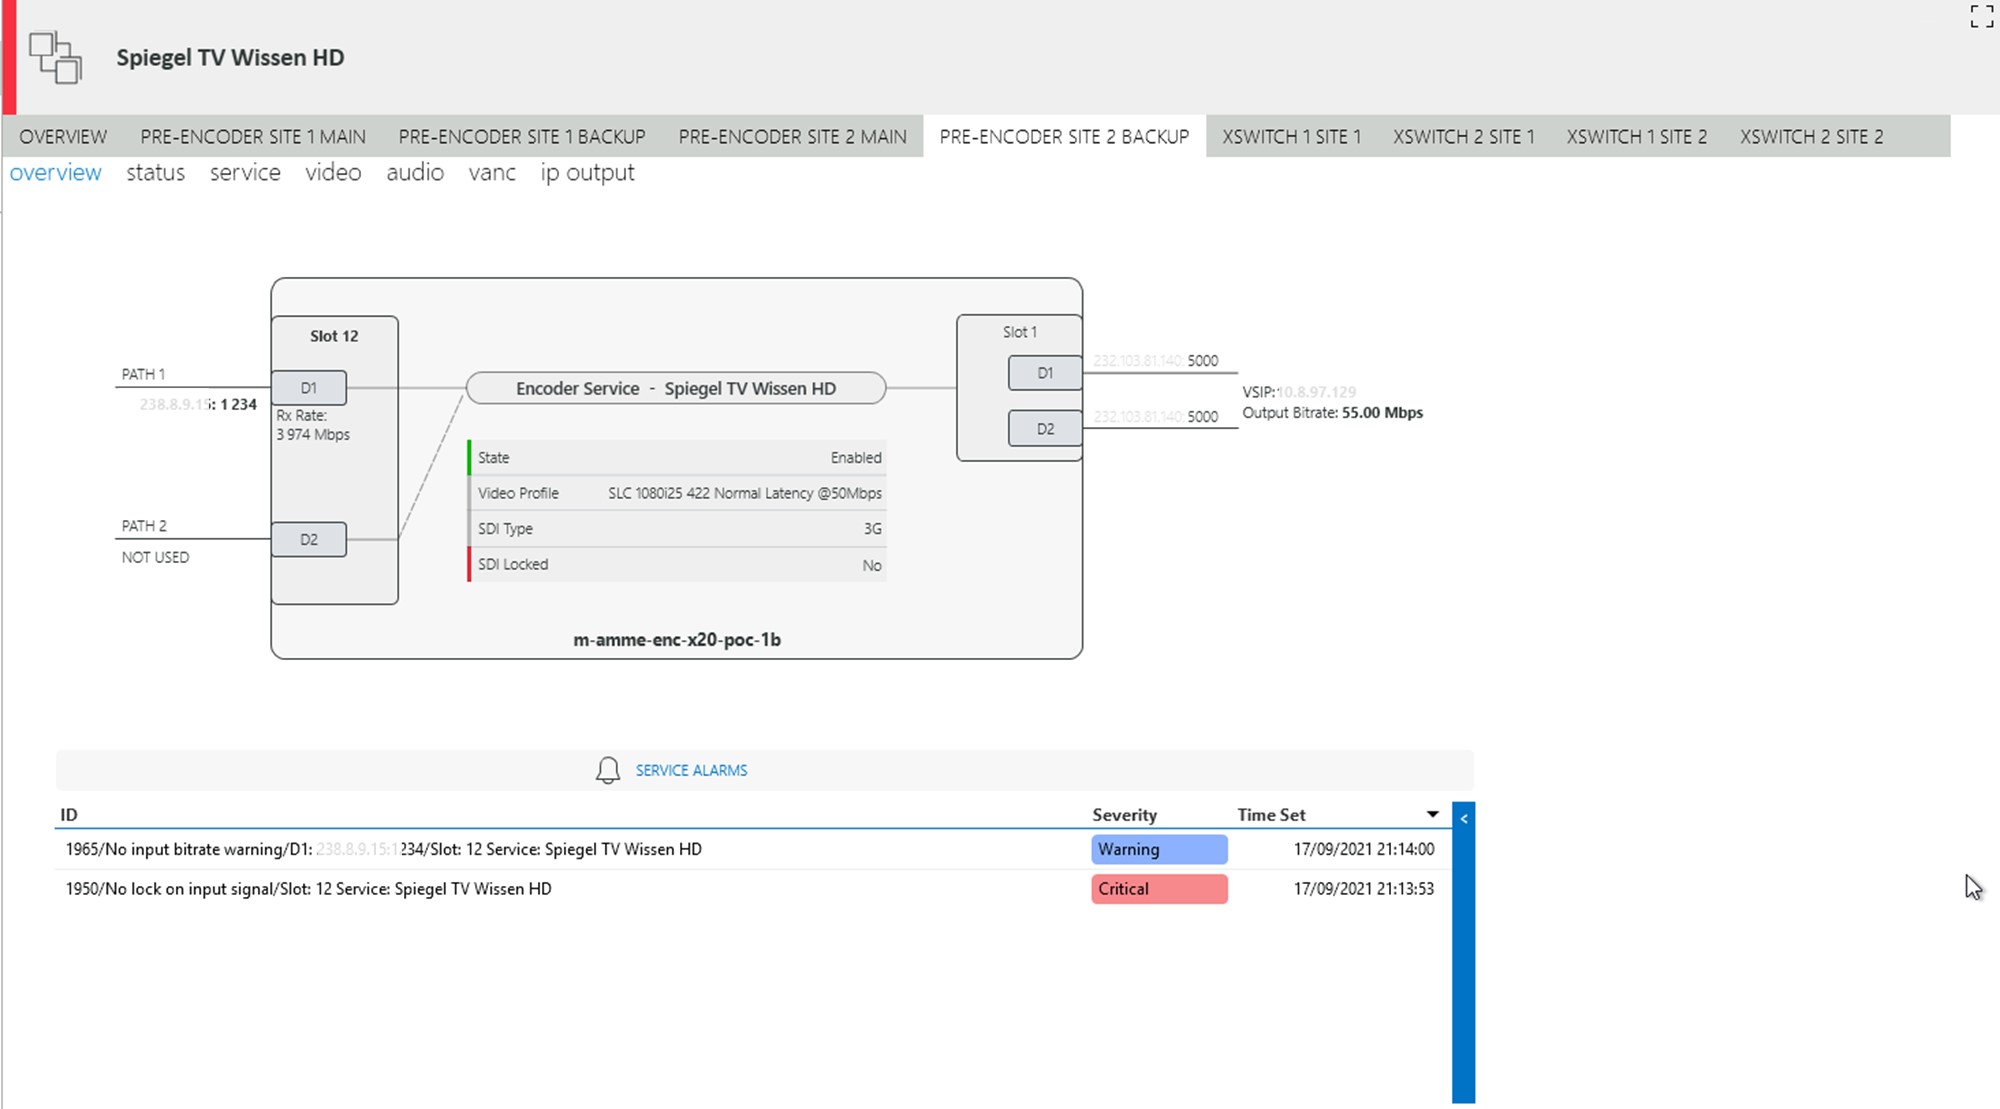Select the No lock on input signal alarm row
This screenshot has height=1109, width=2000.
click(308, 889)
